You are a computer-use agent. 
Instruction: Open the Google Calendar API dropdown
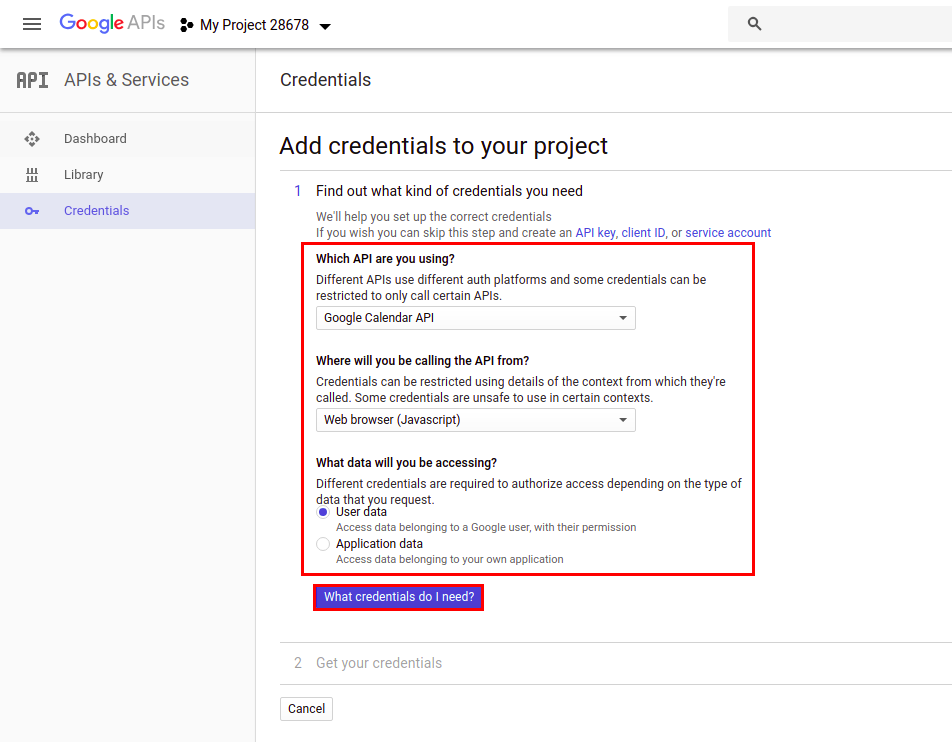[x=475, y=318]
